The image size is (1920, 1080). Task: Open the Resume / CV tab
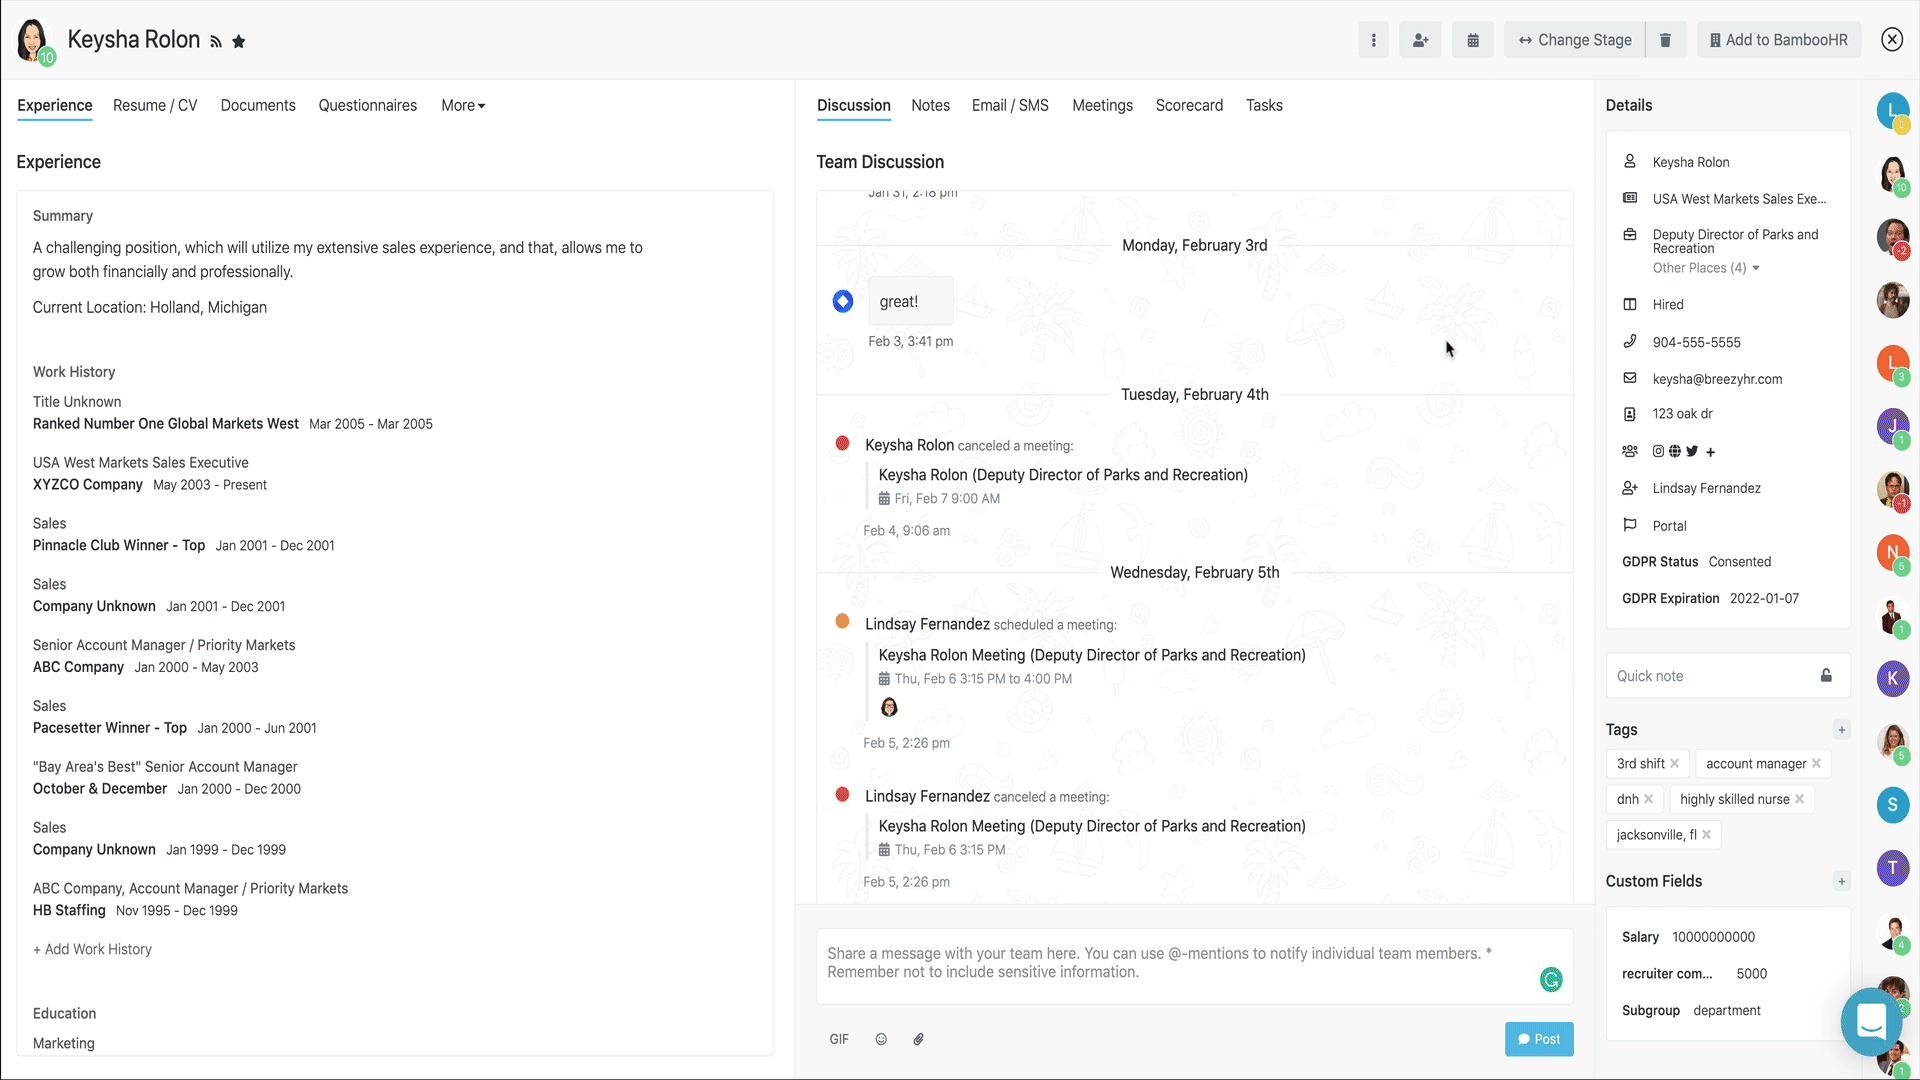coord(155,105)
